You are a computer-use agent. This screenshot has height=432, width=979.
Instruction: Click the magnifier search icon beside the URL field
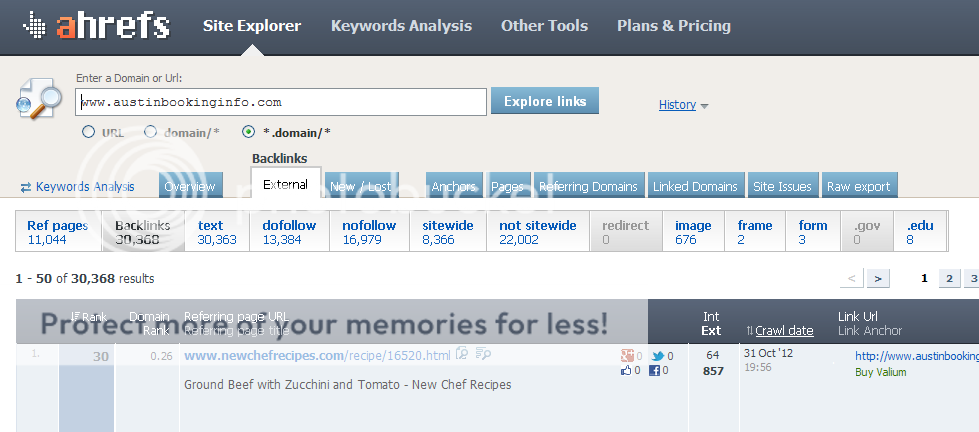[39, 98]
